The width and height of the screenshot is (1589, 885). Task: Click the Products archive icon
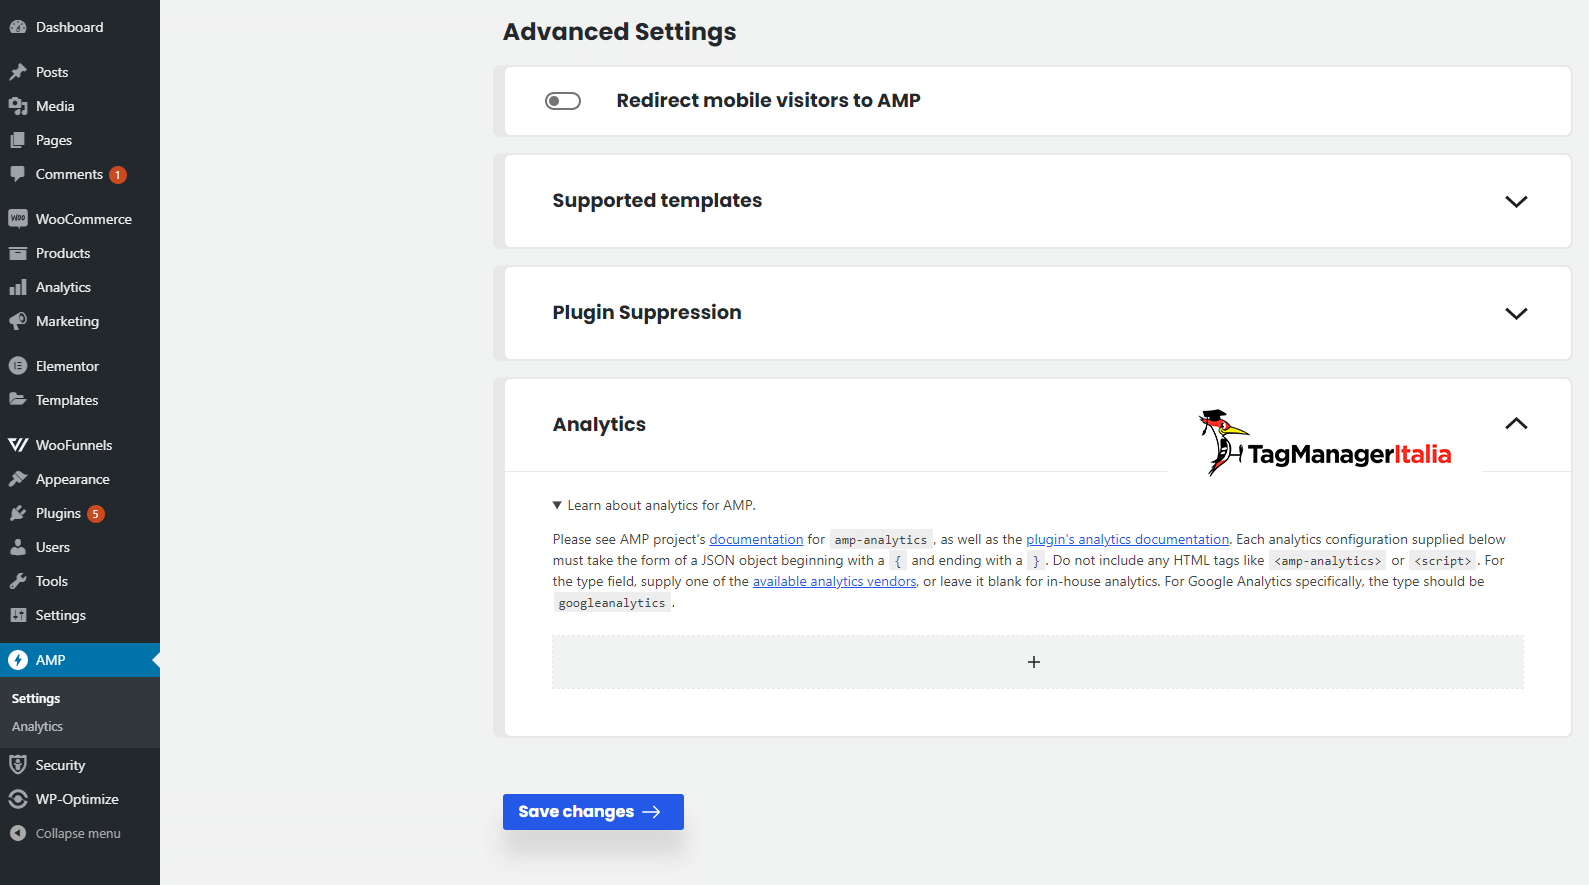click(x=18, y=253)
